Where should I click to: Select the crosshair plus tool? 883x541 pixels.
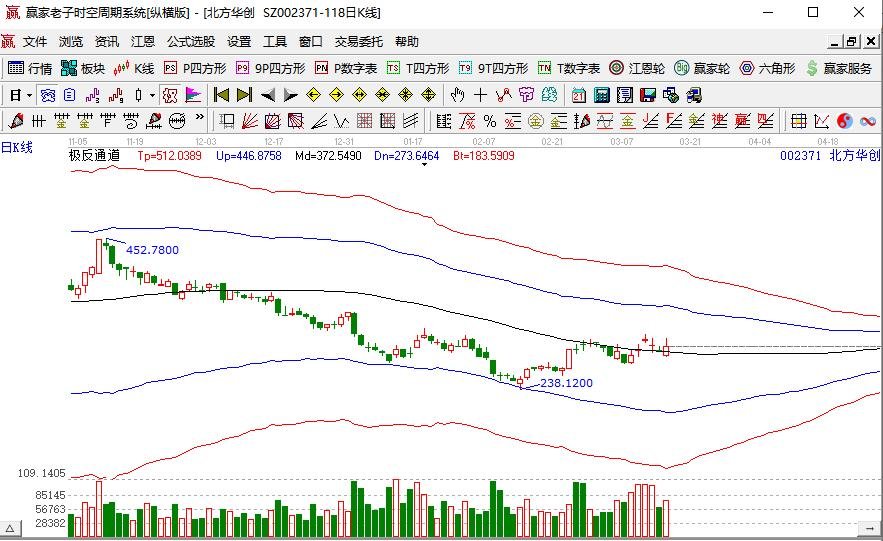480,95
